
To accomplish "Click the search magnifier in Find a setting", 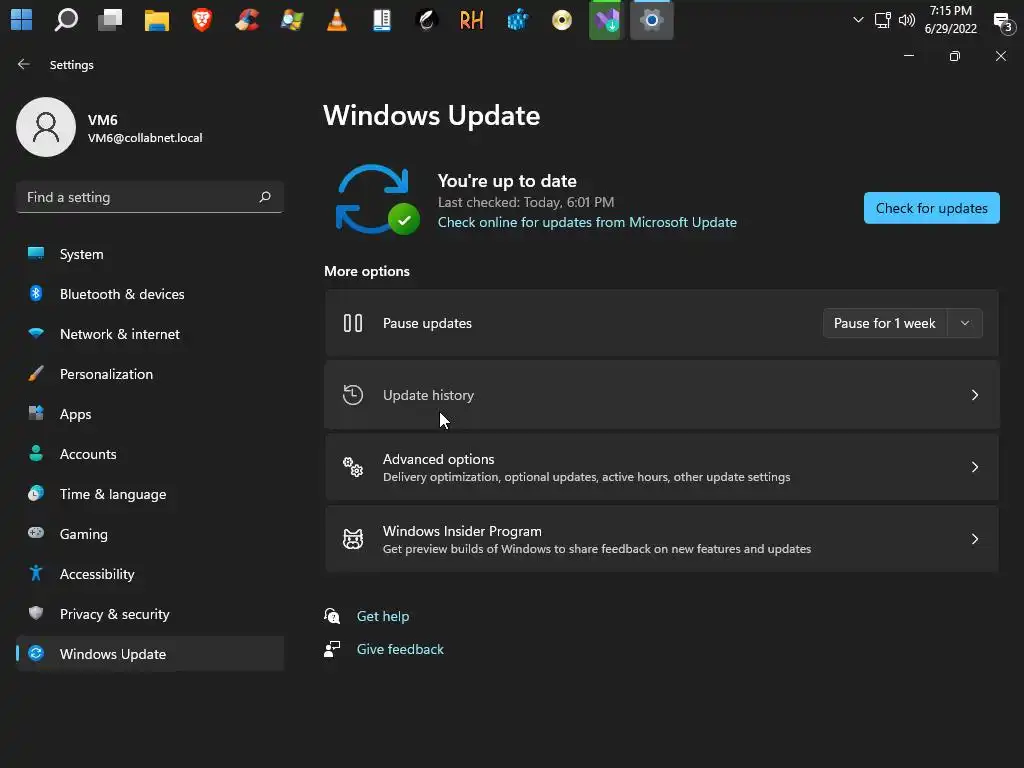I will (264, 197).
